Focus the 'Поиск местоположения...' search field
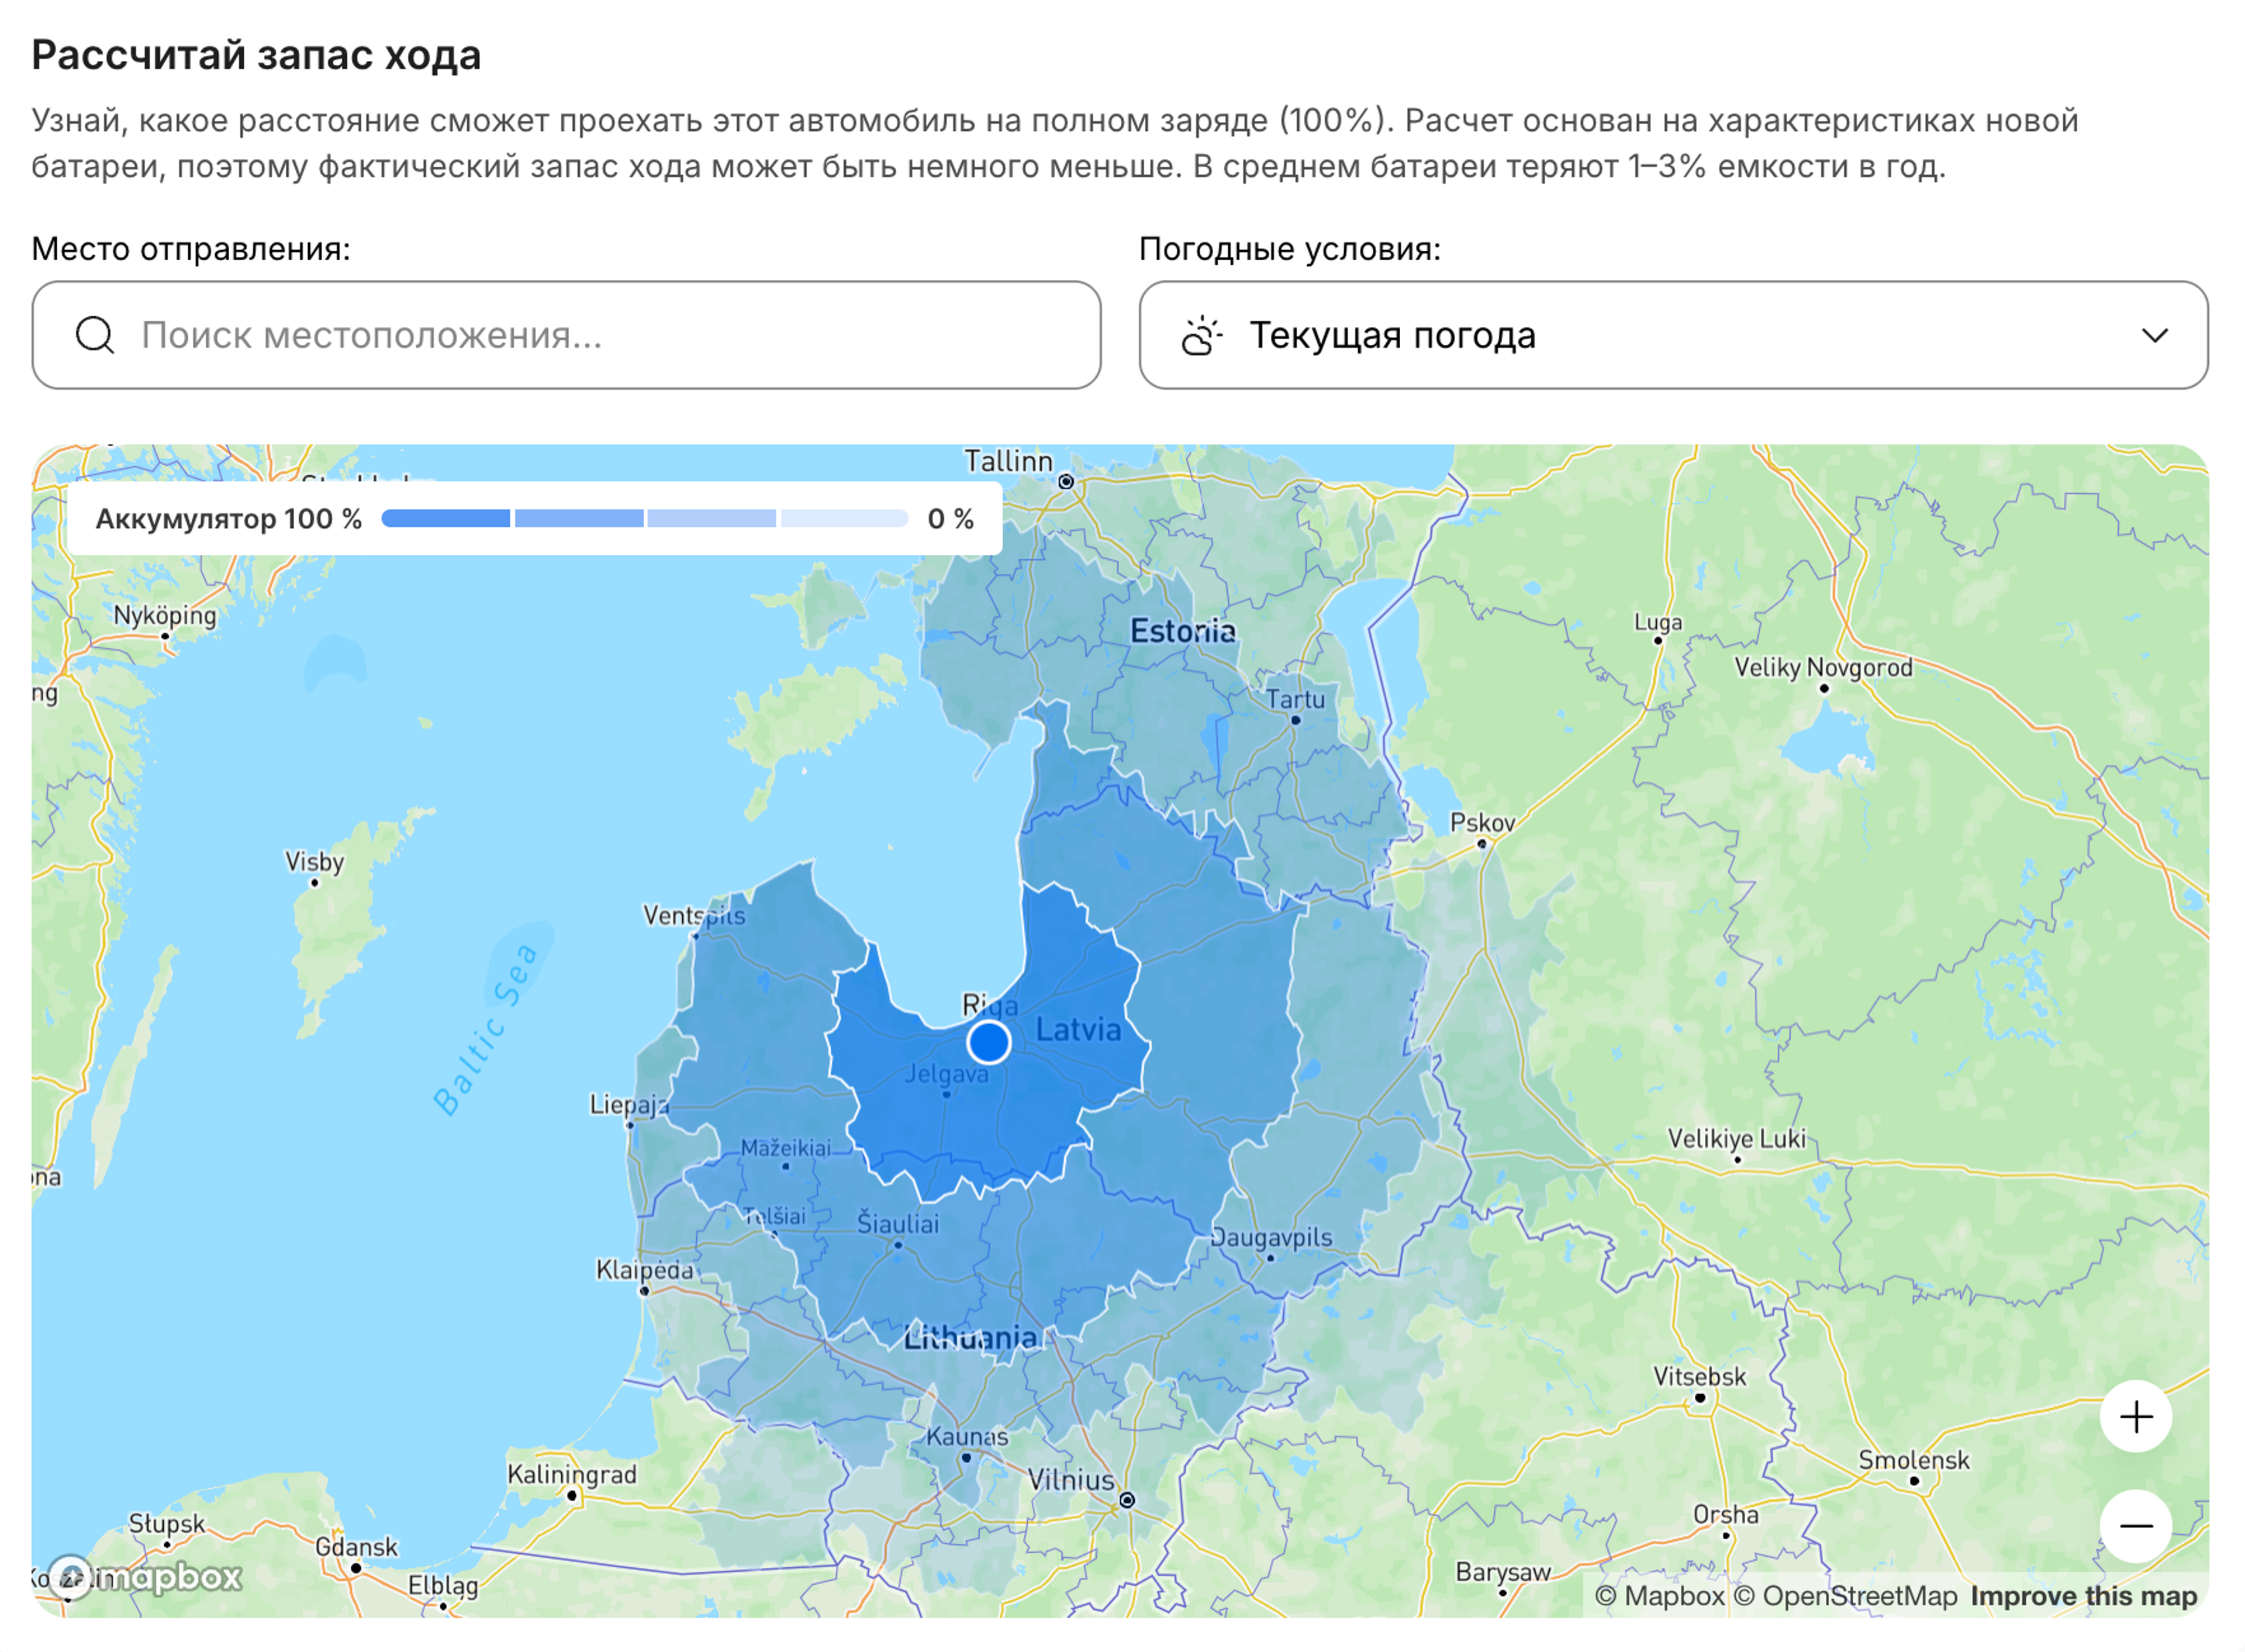Screen dimensions: 2245x1652 pyautogui.click(x=566, y=335)
